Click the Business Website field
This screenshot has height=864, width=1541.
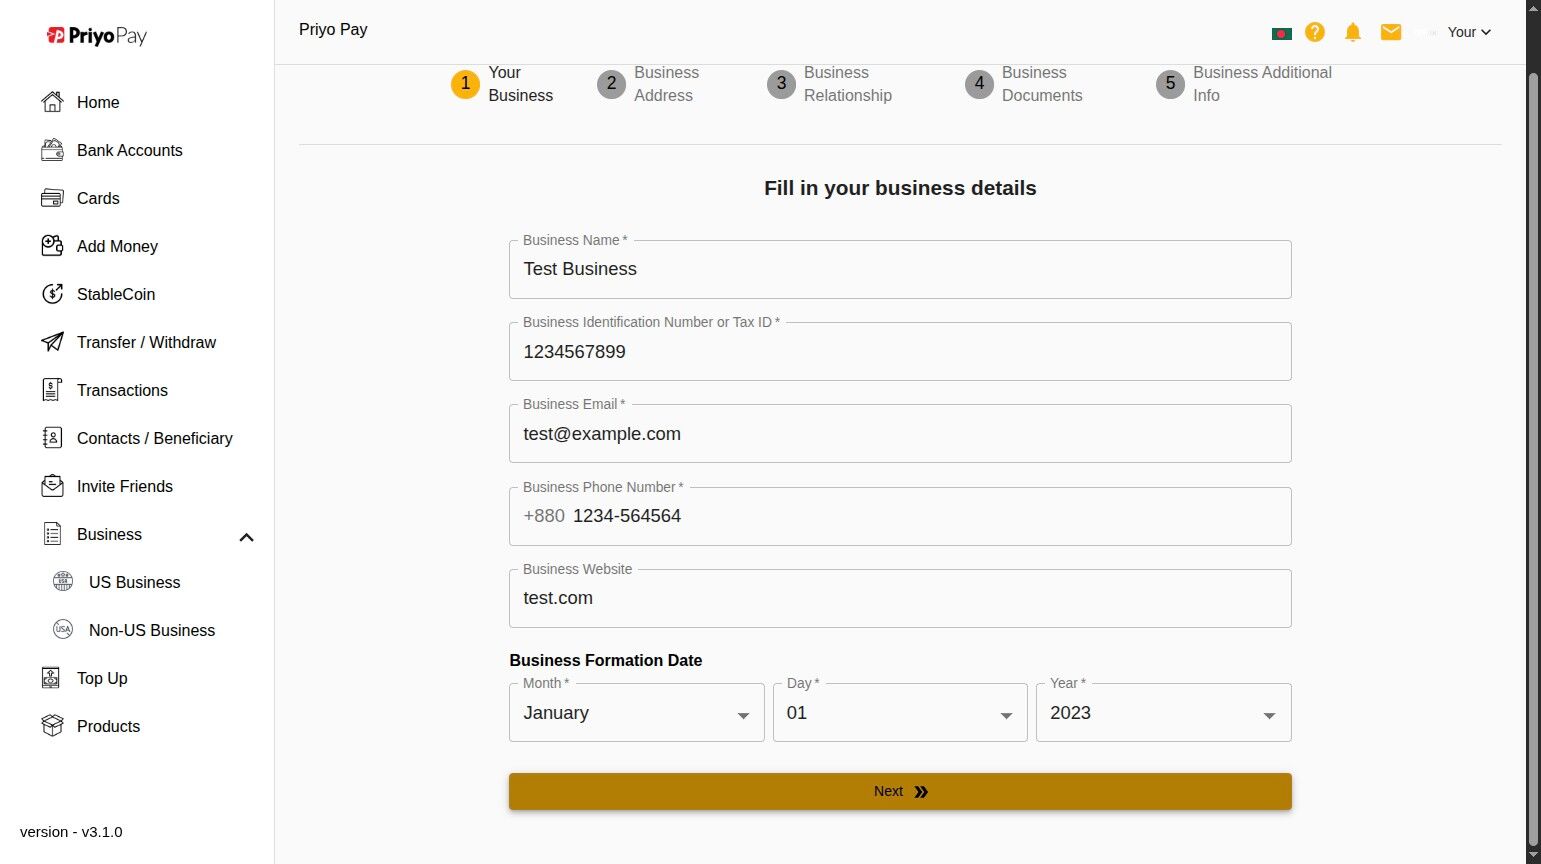coord(900,598)
